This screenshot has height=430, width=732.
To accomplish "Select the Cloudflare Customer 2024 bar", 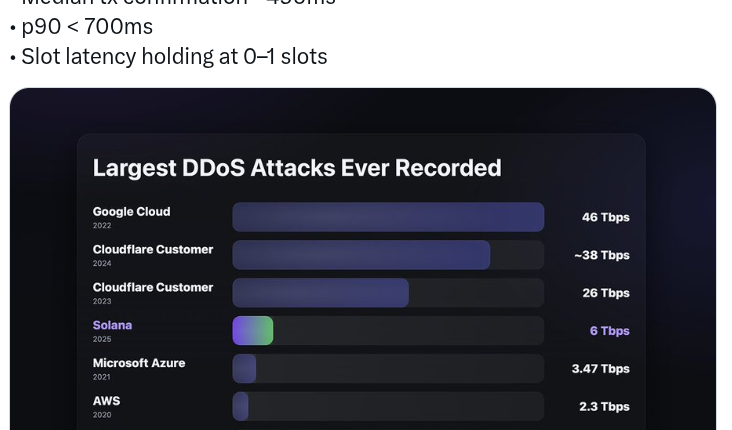I will (361, 255).
